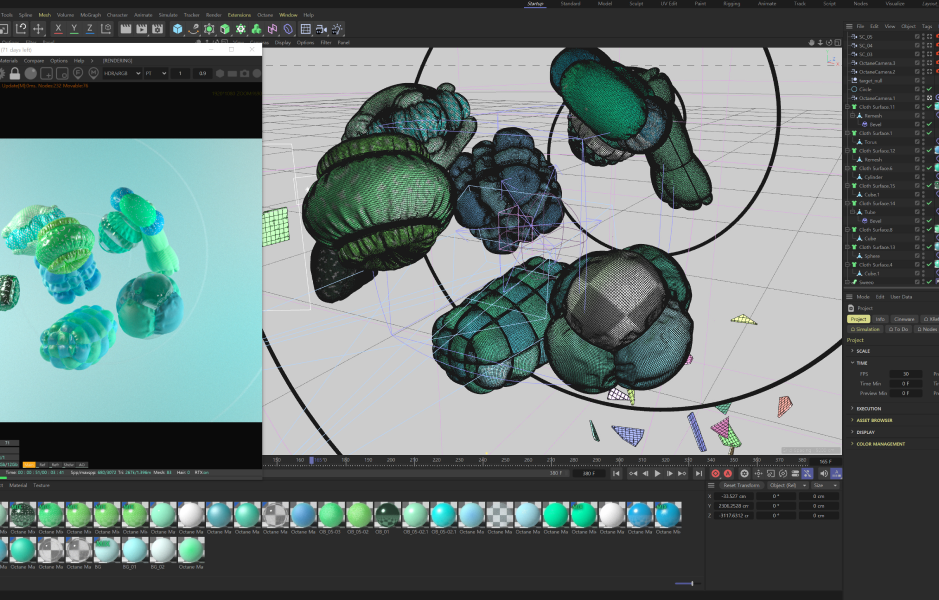Viewport: 939px width, 600px height.
Task: Click the Render View clapperboard icon
Action: point(126,29)
